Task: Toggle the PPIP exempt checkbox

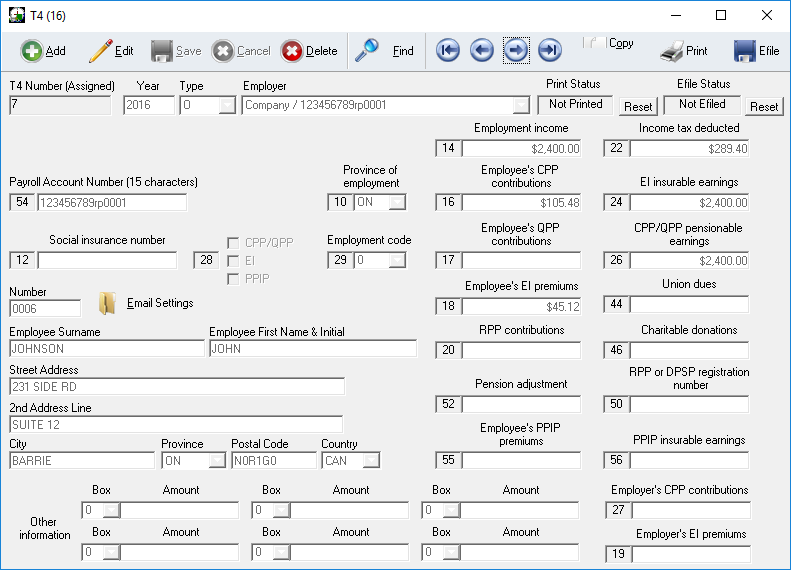Action: [x=233, y=278]
